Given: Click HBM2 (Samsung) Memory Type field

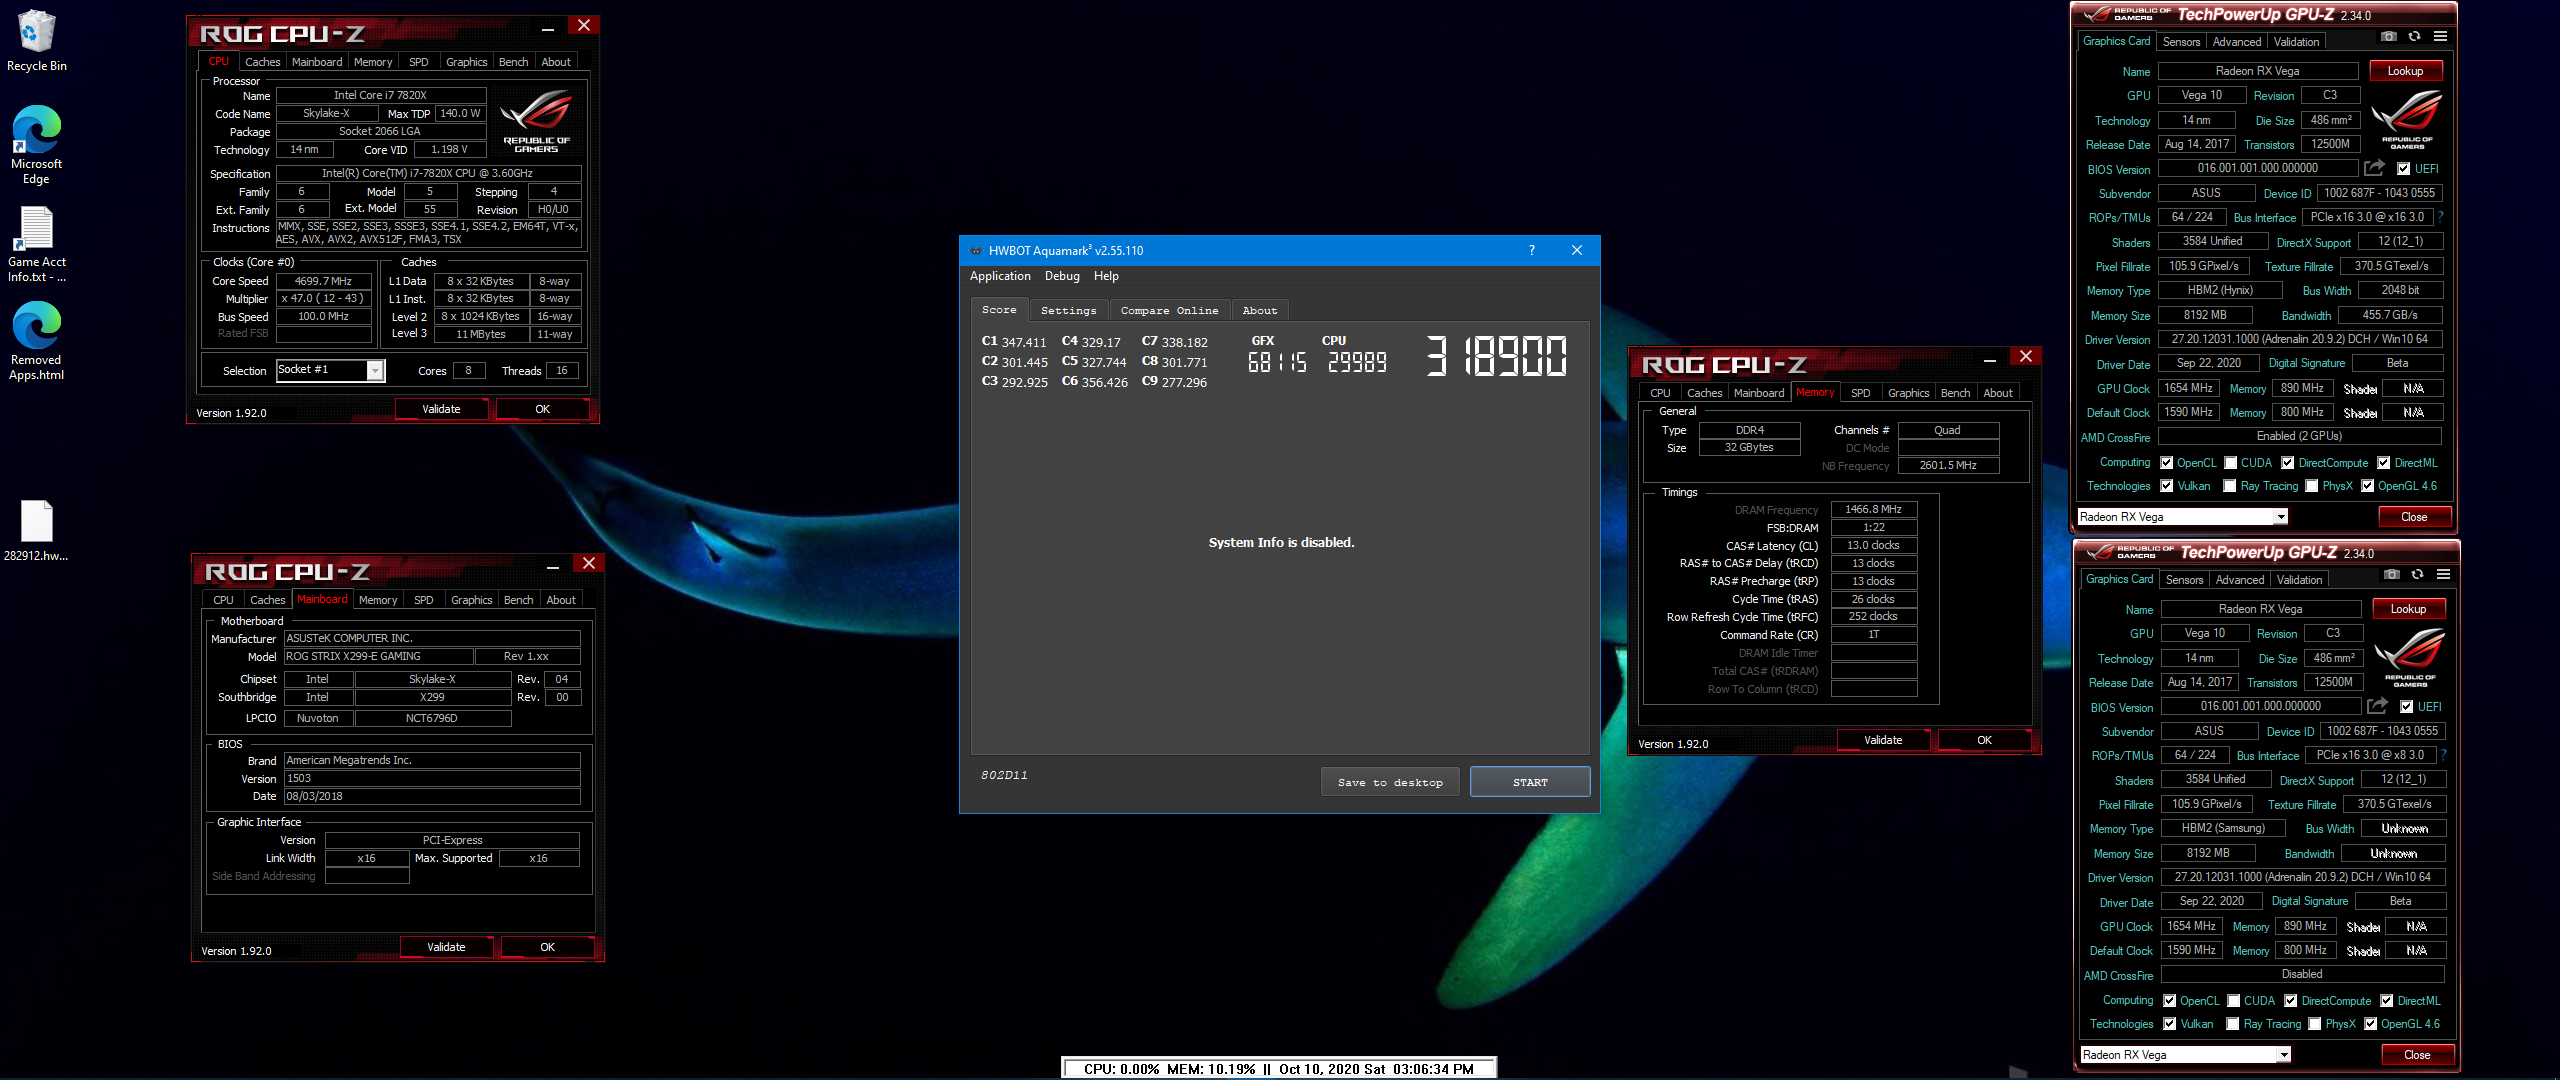Looking at the screenshot, I should point(2223,828).
